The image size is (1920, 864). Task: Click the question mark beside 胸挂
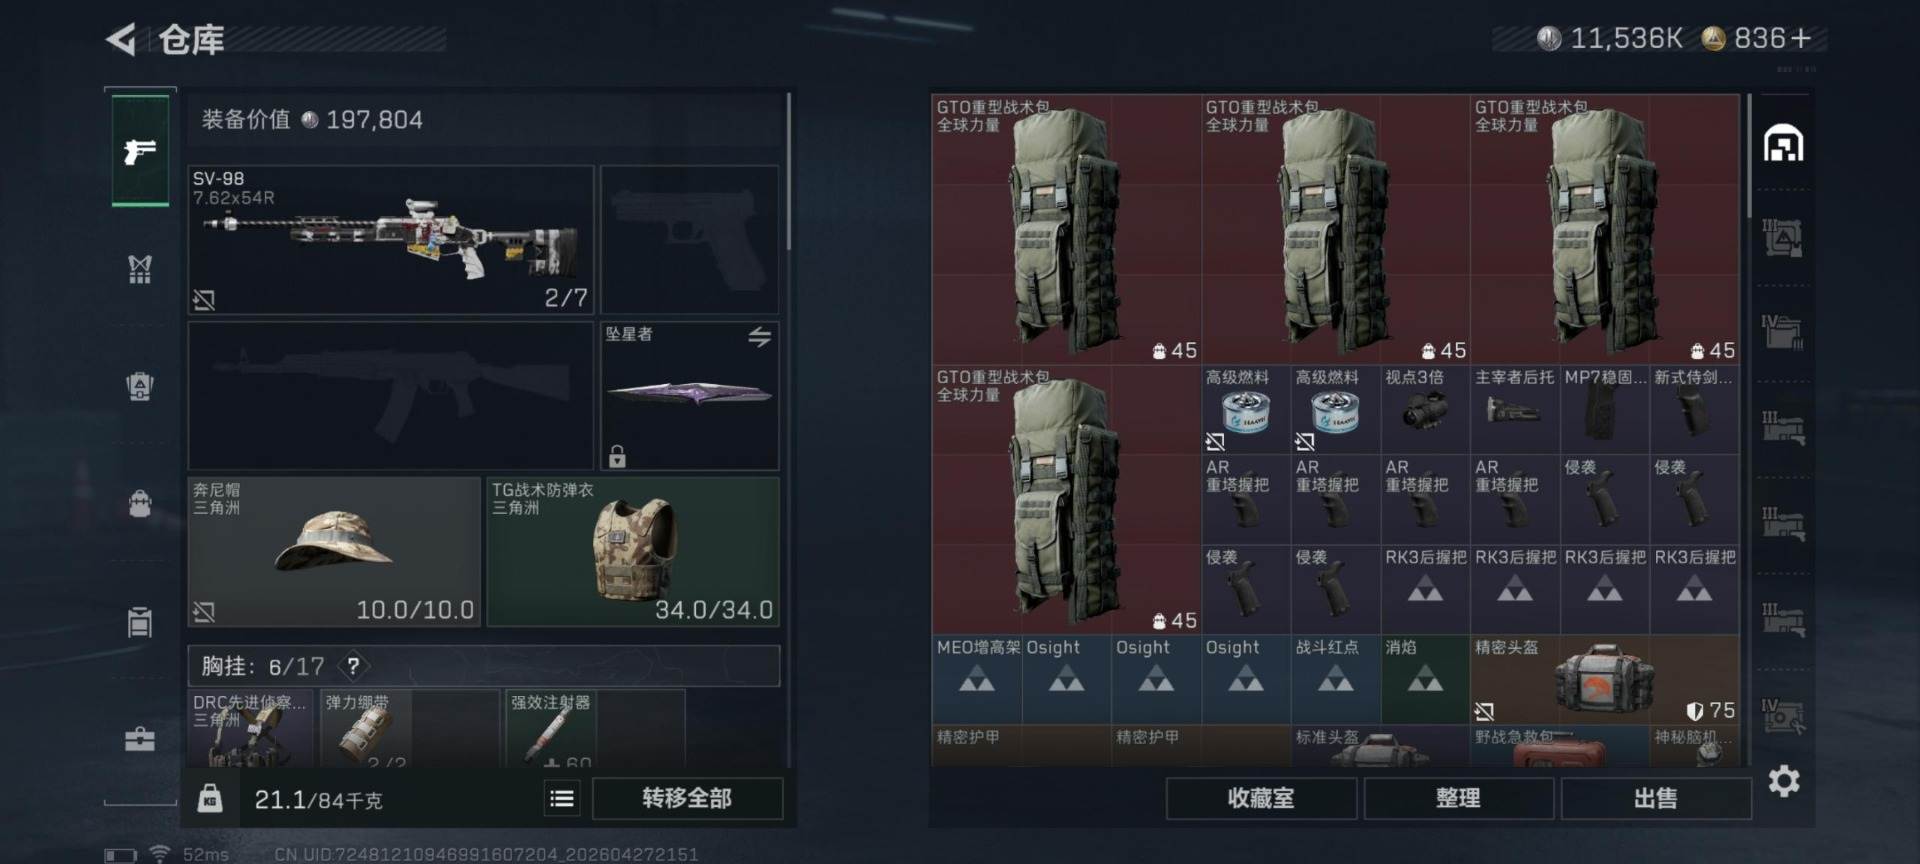(353, 666)
